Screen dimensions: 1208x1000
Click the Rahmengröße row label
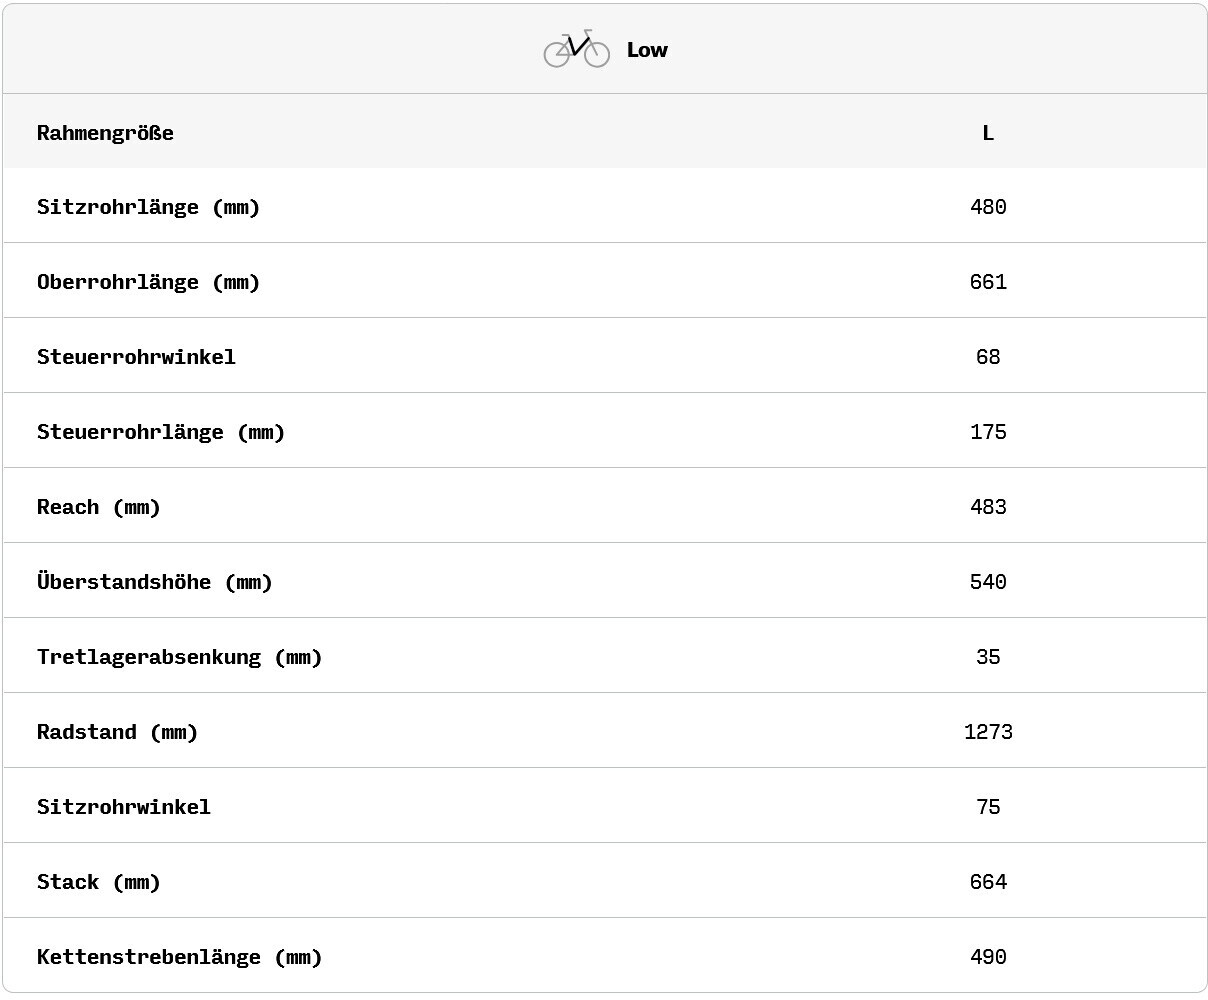[105, 133]
